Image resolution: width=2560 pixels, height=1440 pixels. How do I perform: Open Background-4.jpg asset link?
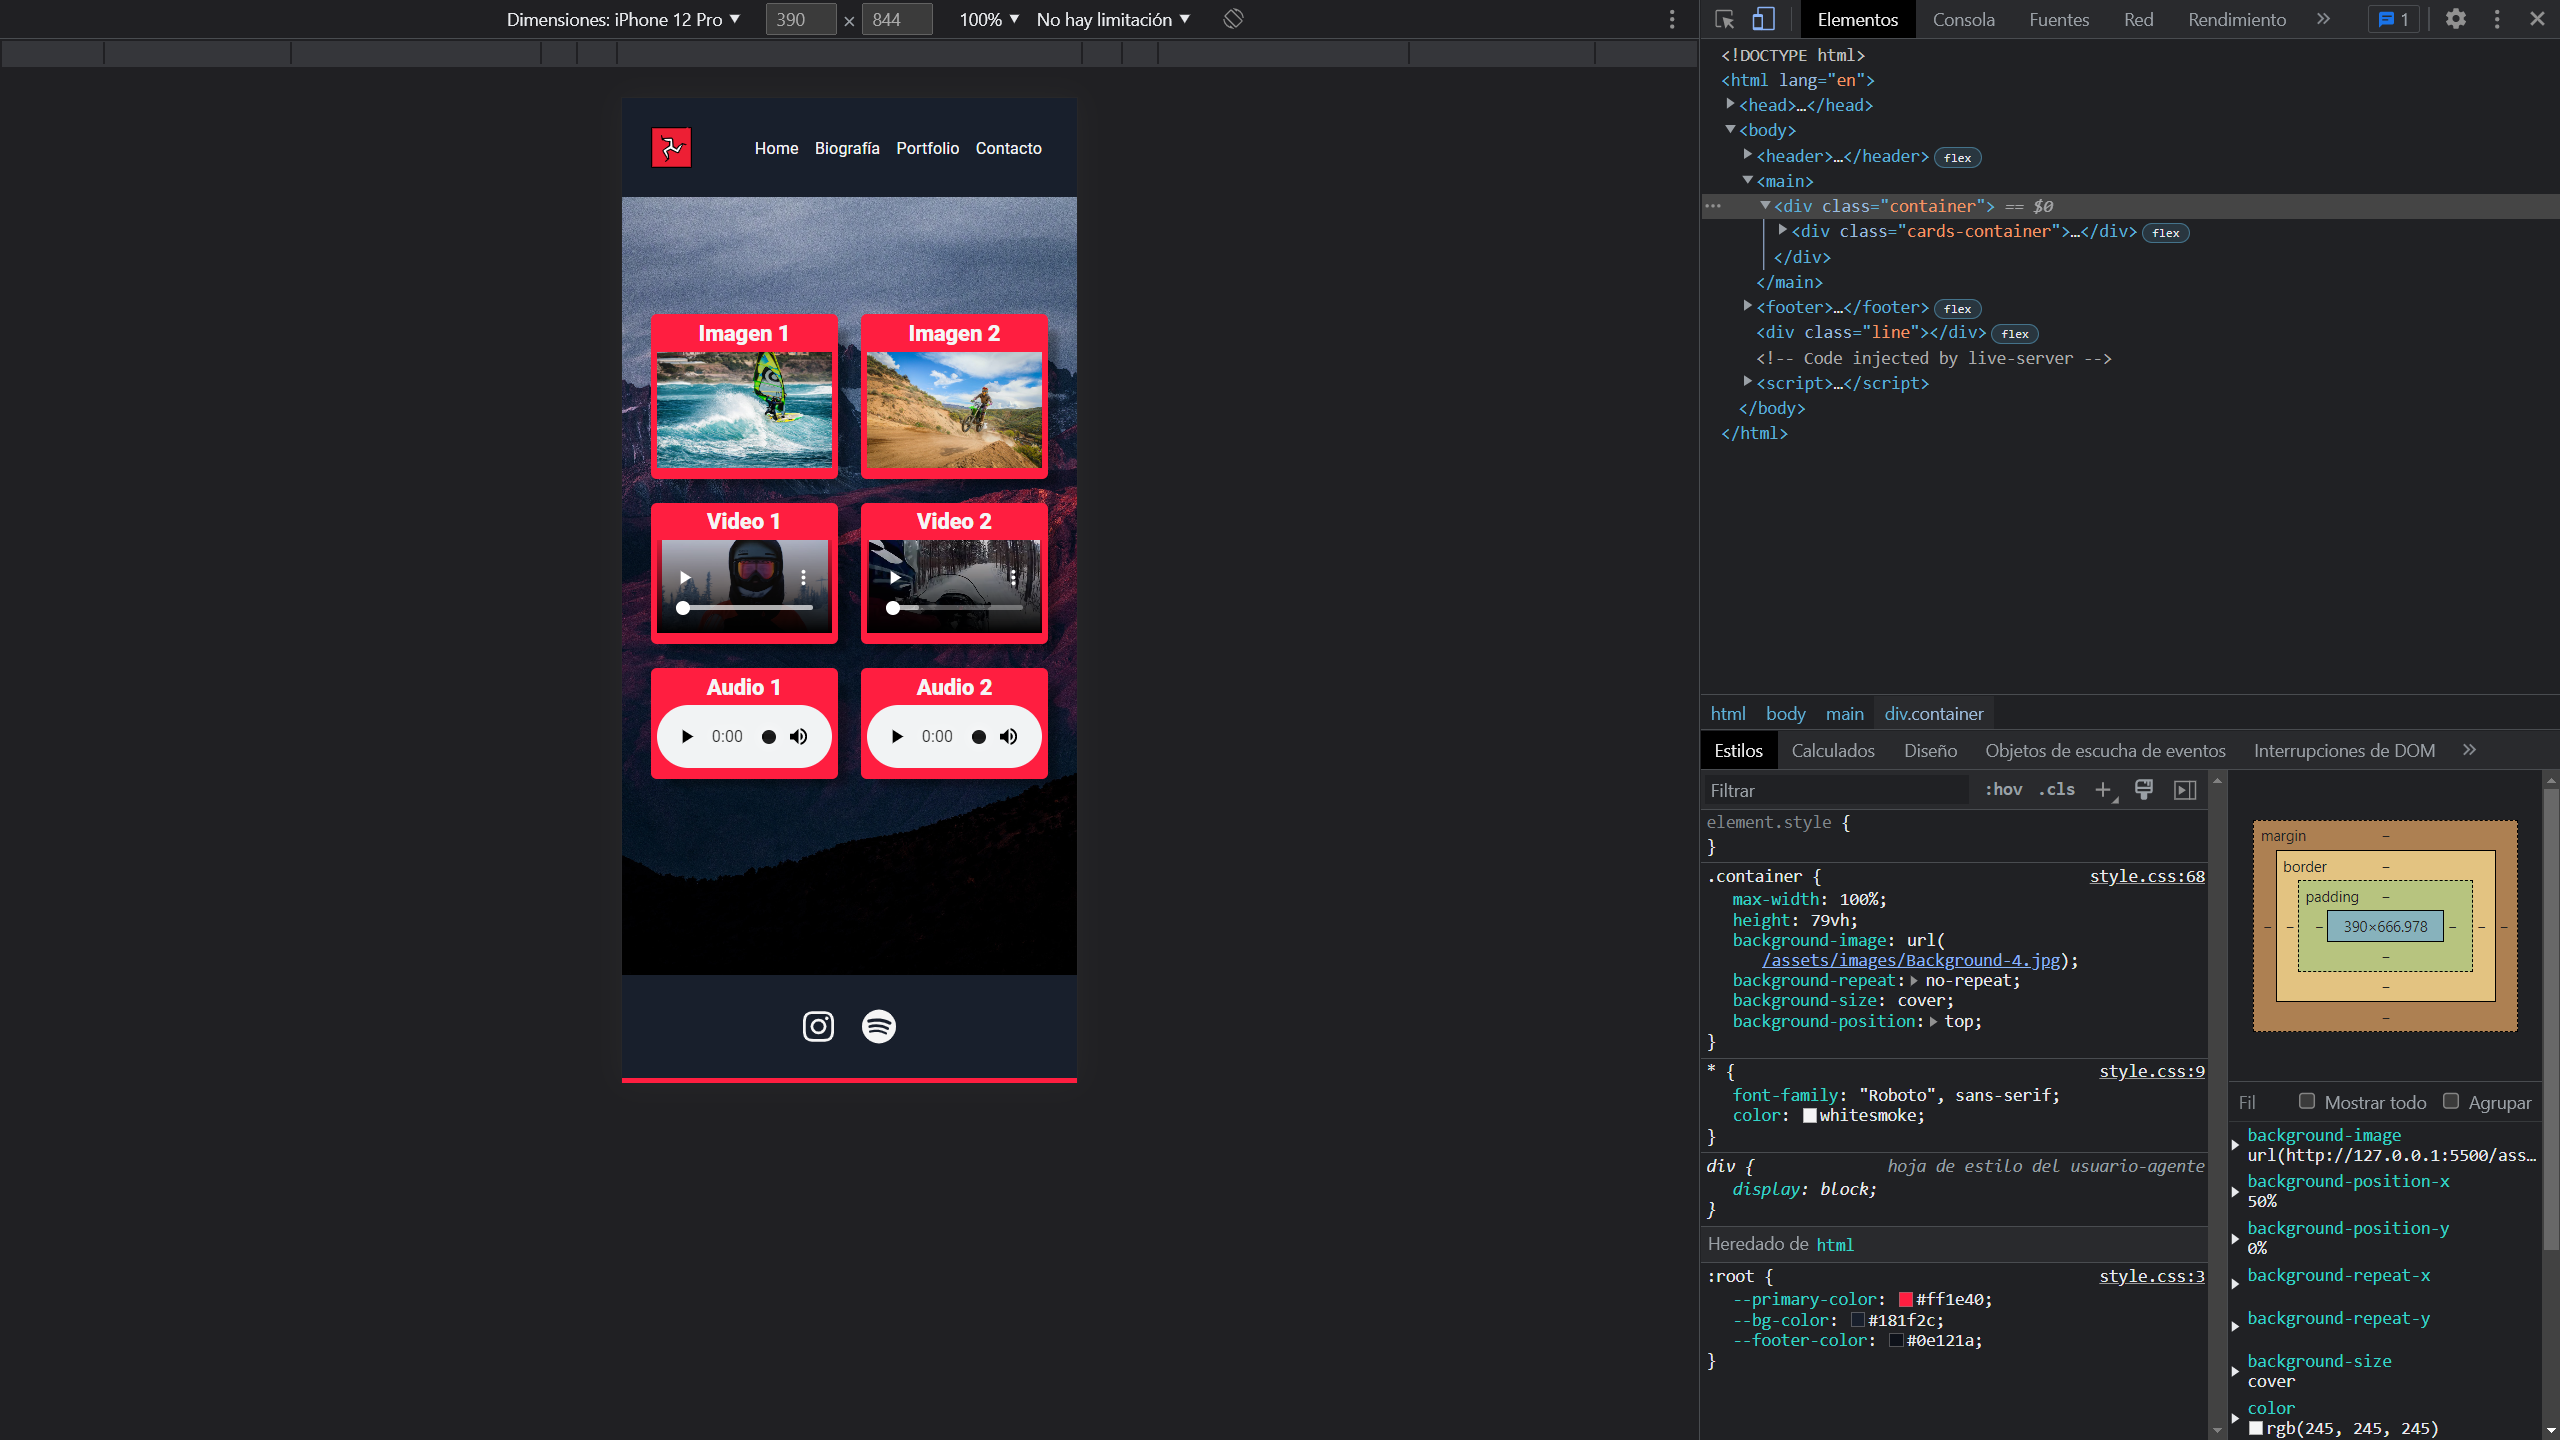(x=1910, y=960)
